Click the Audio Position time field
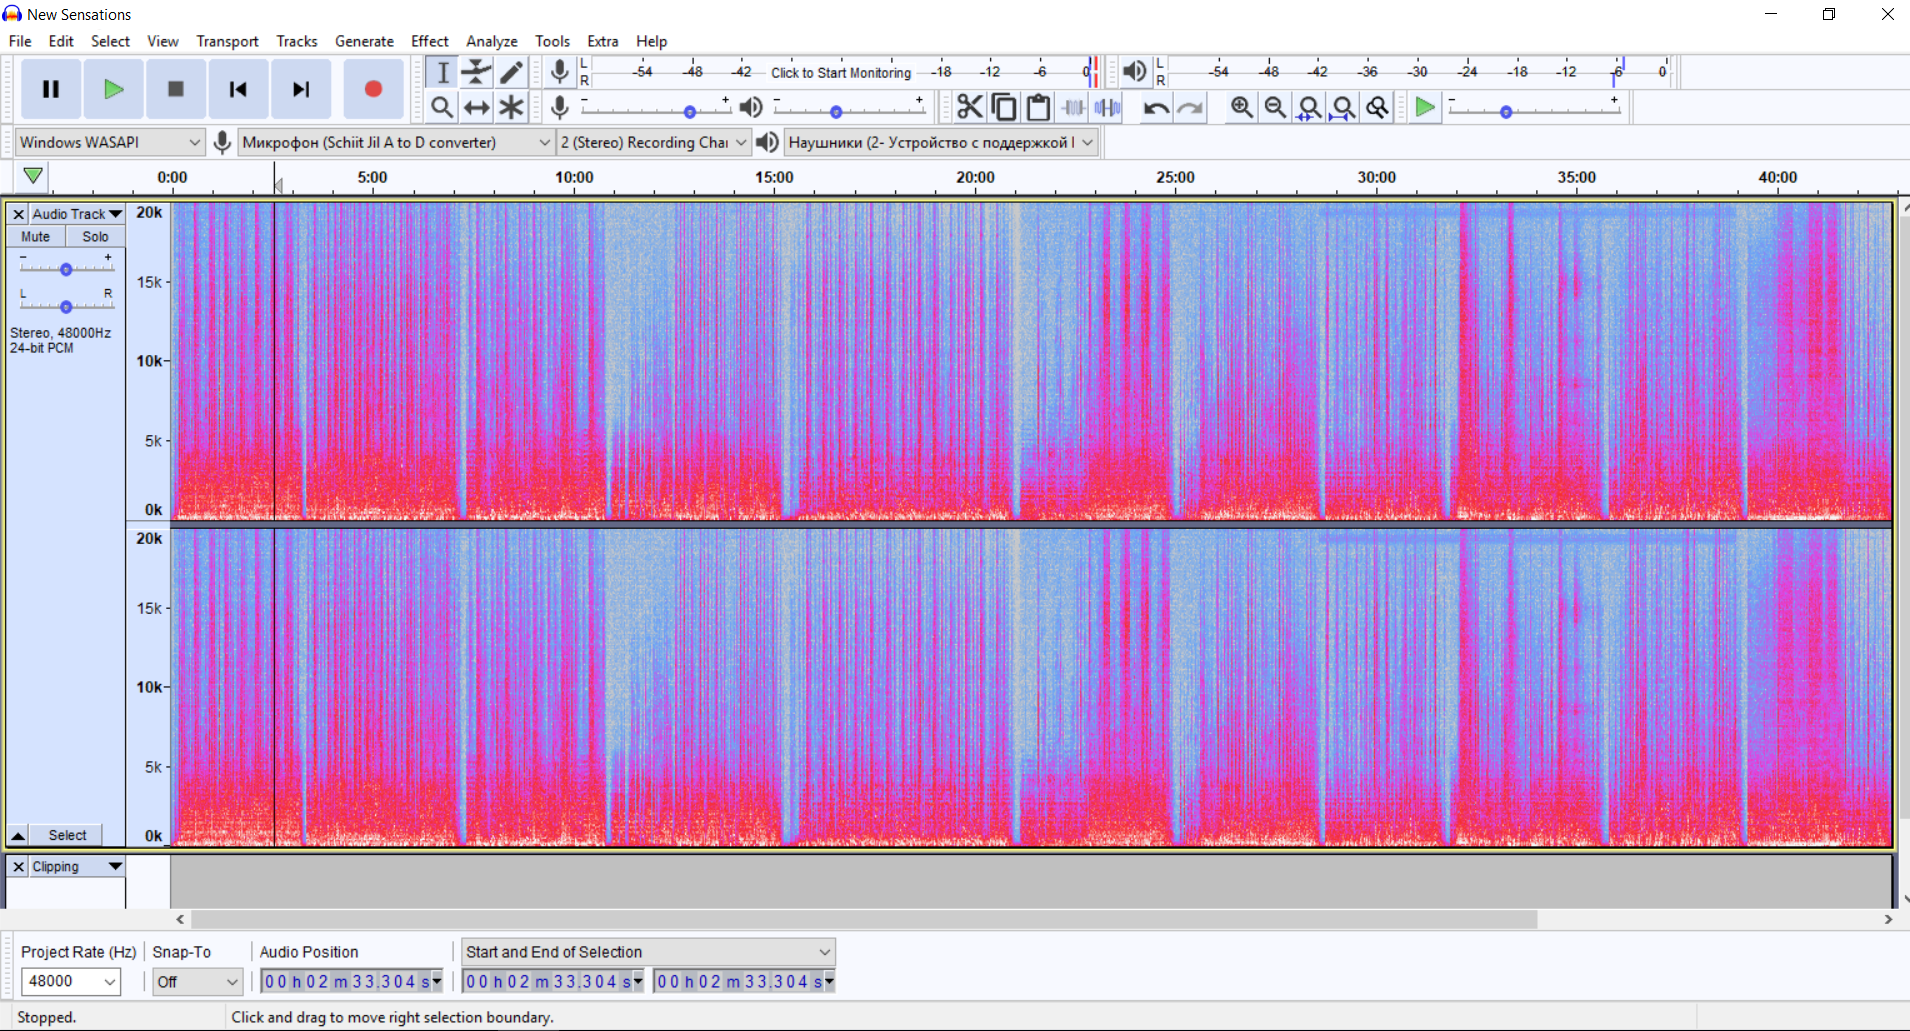This screenshot has height=1031, width=1910. click(x=351, y=982)
